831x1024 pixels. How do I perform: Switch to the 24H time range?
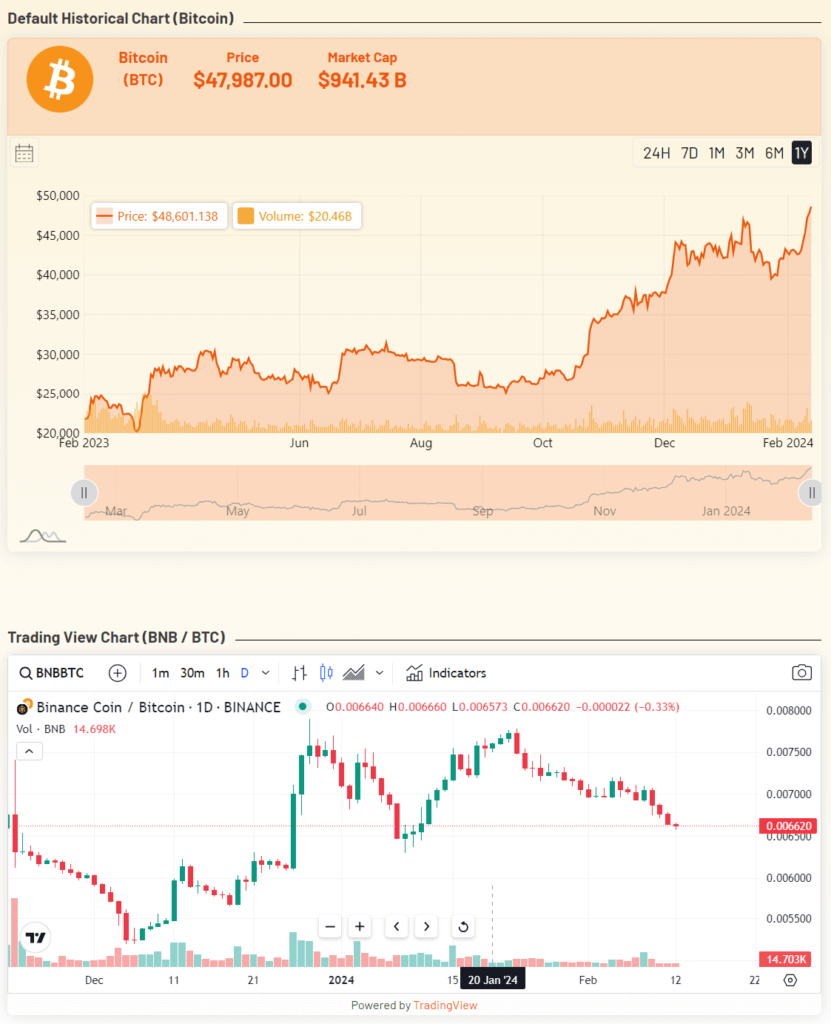tap(656, 153)
